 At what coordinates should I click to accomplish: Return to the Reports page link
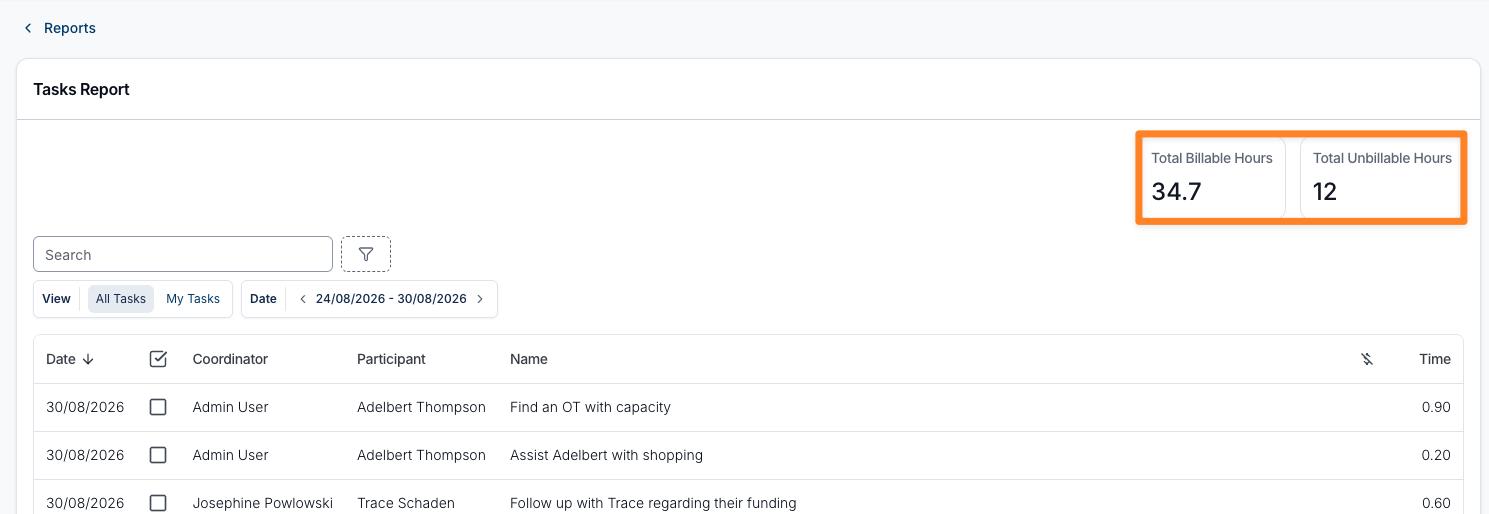click(x=70, y=28)
